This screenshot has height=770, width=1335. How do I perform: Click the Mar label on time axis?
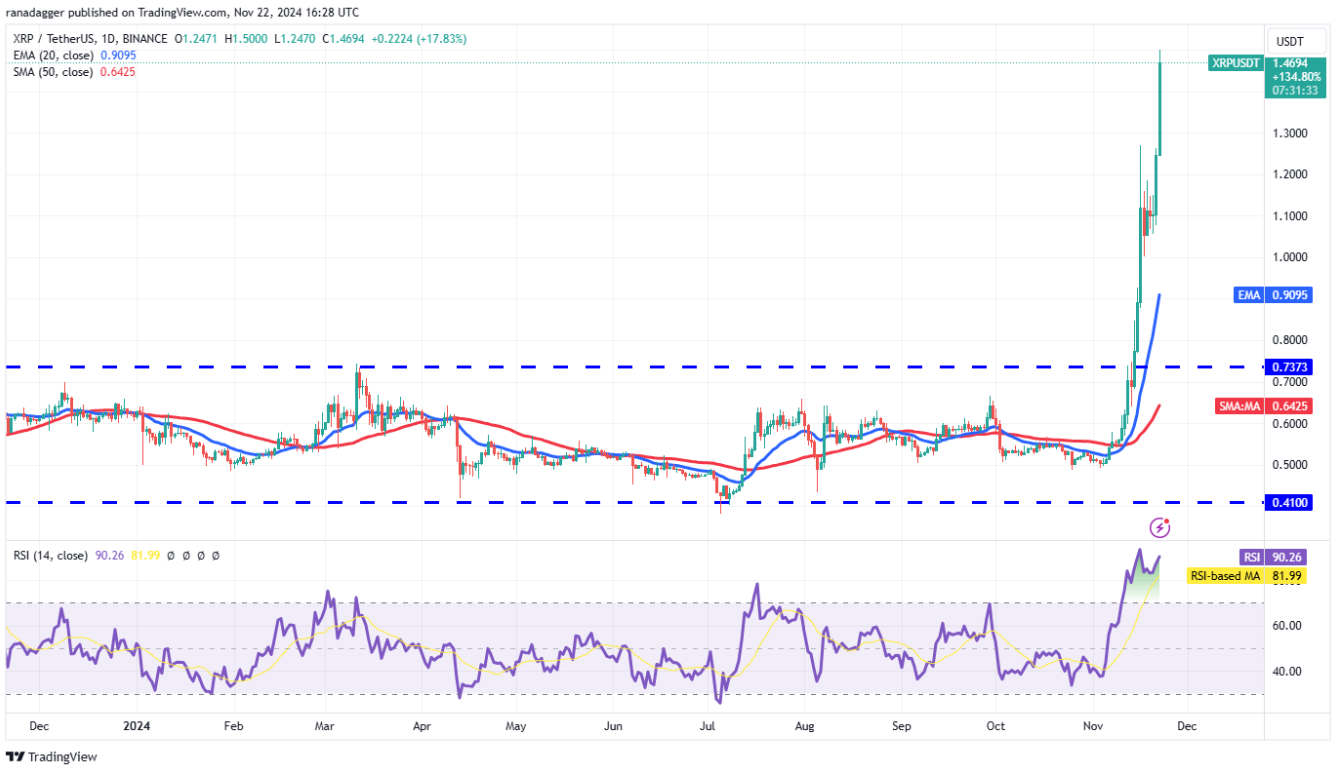[x=325, y=725]
